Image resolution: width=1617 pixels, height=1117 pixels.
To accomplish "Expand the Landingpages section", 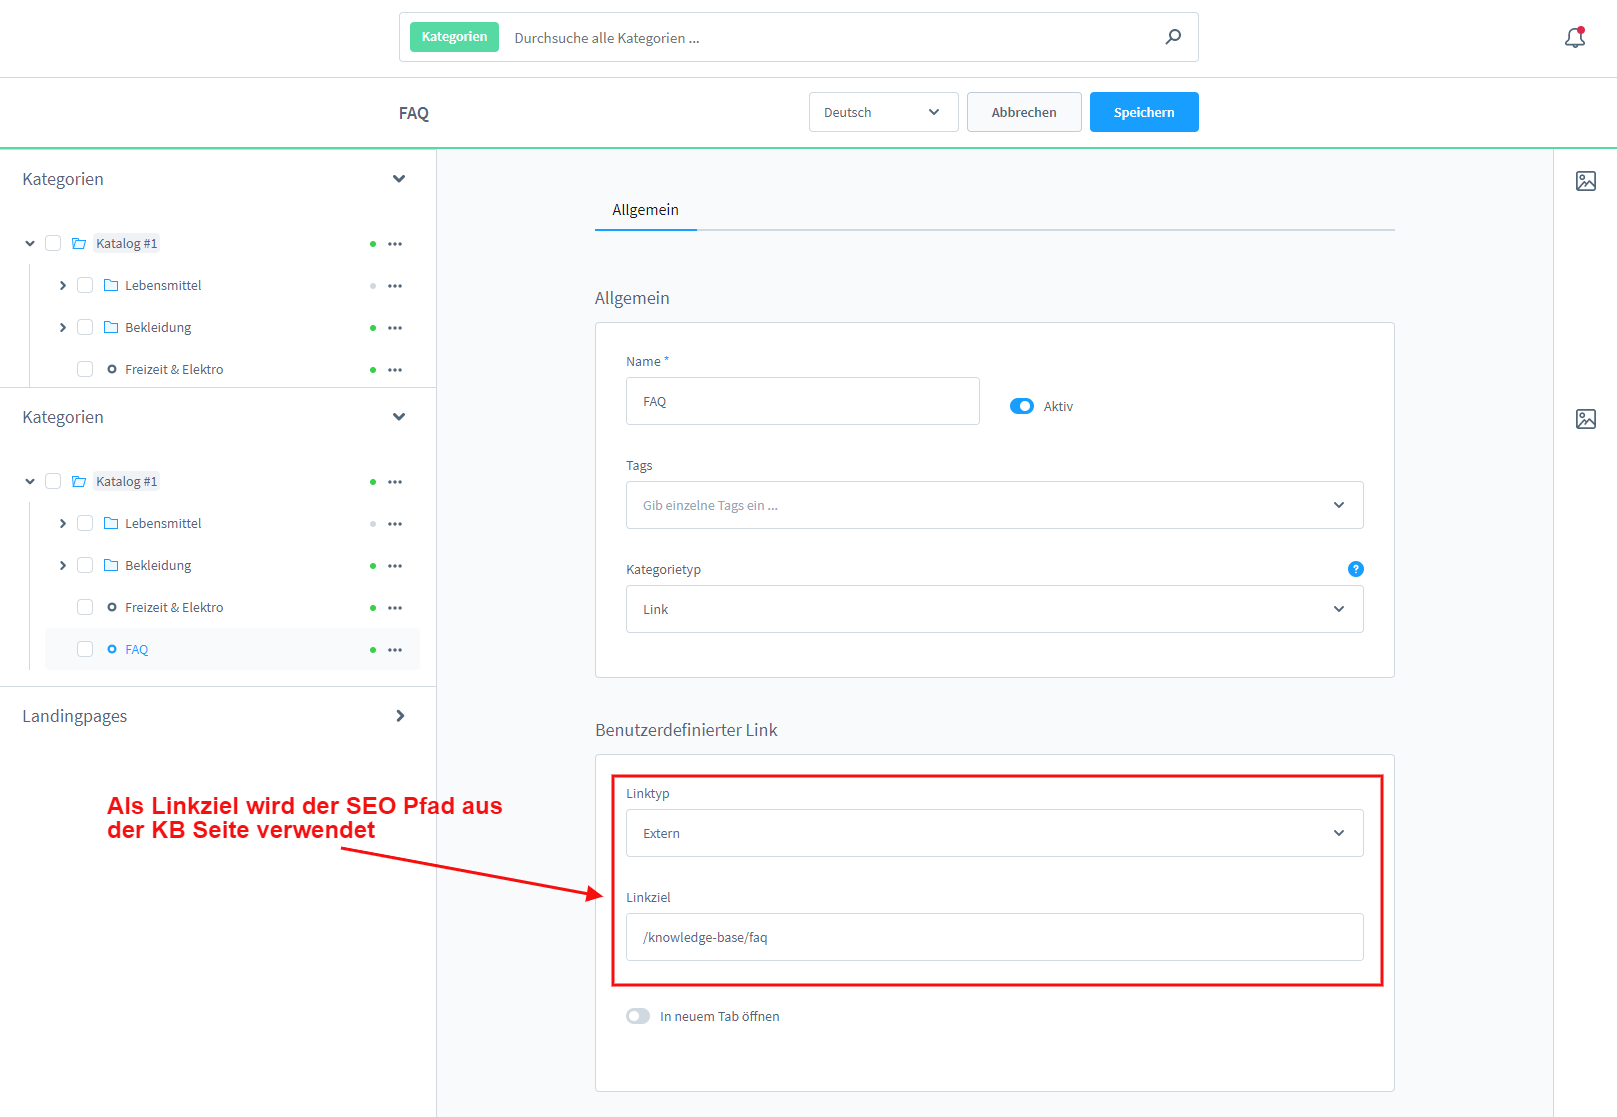I will coord(400,716).
